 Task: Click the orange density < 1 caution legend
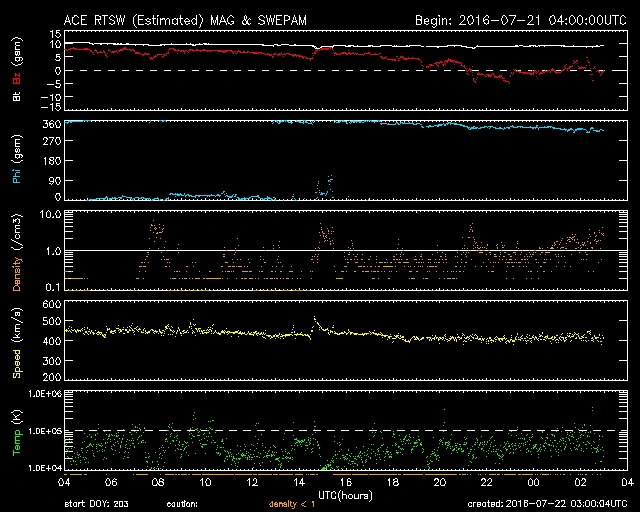pyautogui.click(x=292, y=504)
